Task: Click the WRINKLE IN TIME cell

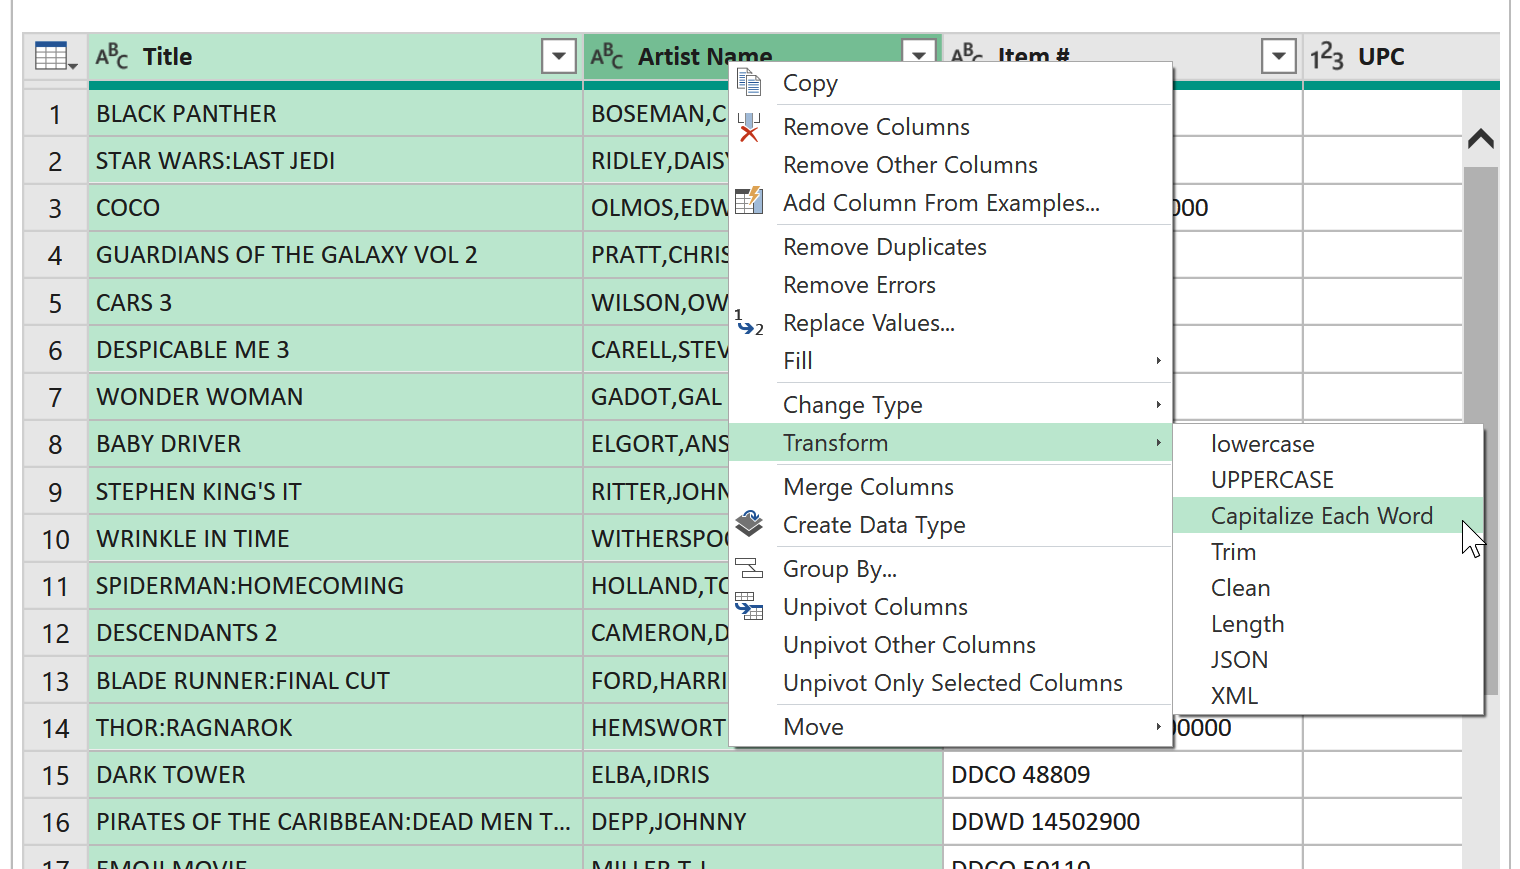Action: coord(335,539)
